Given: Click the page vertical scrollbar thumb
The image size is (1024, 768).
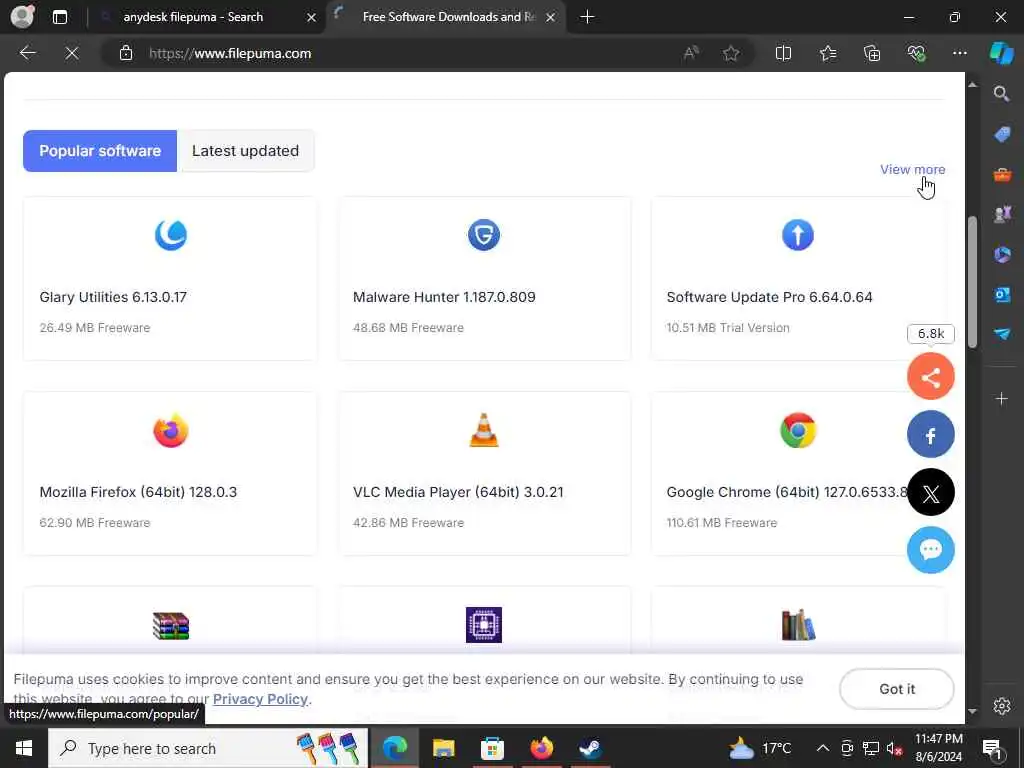Looking at the screenshot, I should (972, 282).
